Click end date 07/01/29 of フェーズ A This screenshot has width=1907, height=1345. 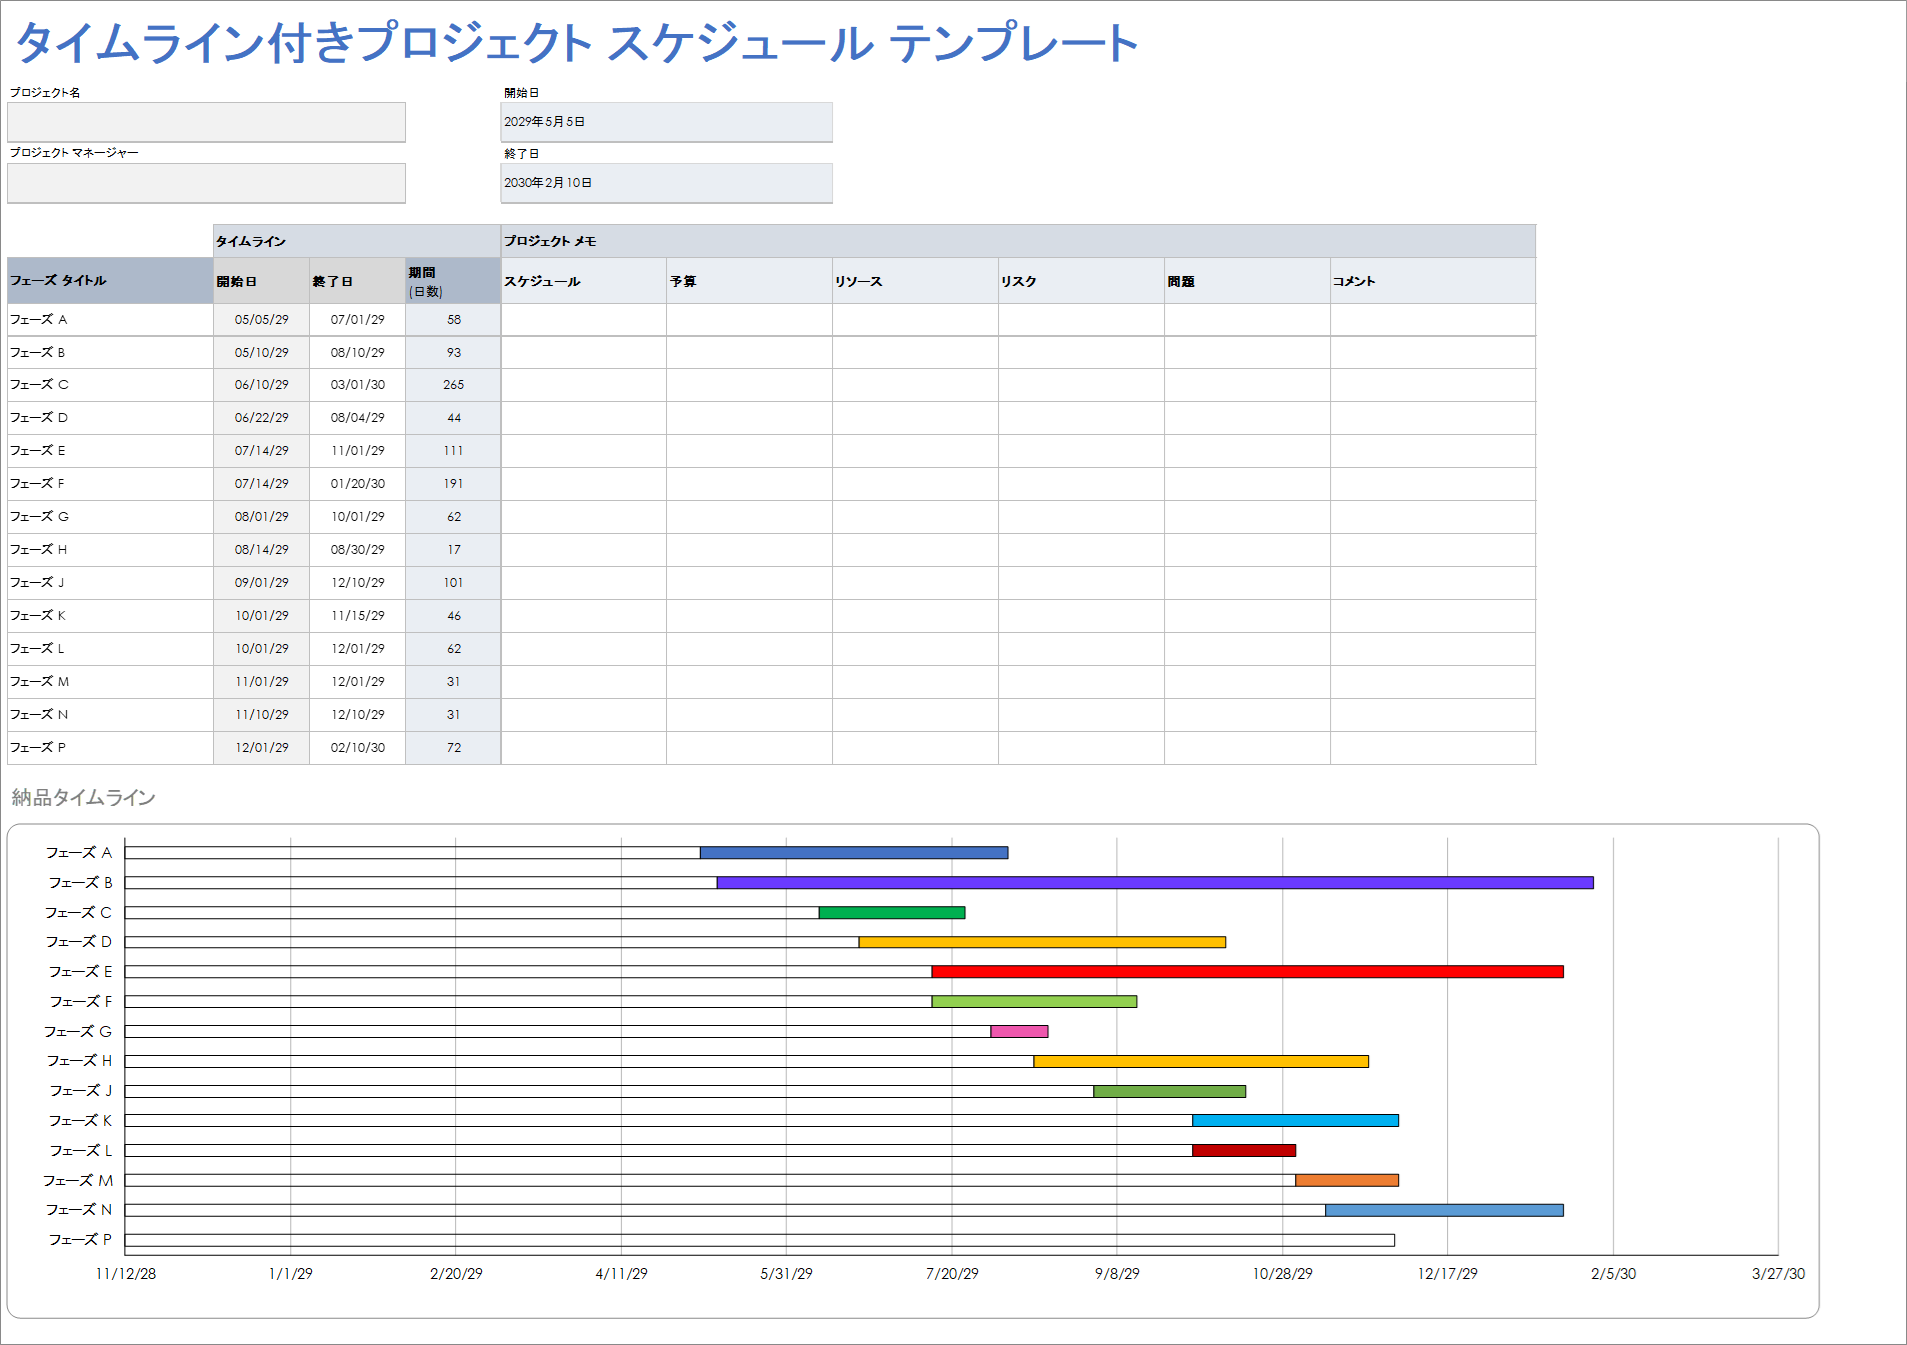(x=358, y=320)
